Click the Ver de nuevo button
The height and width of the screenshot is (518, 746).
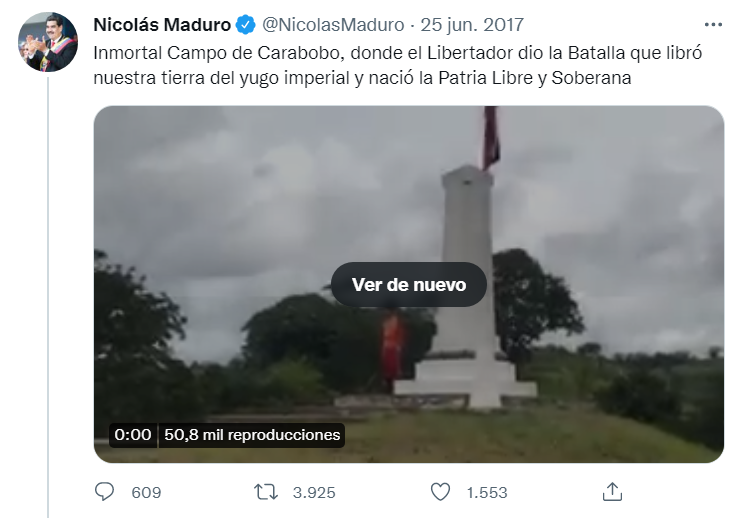[409, 284]
